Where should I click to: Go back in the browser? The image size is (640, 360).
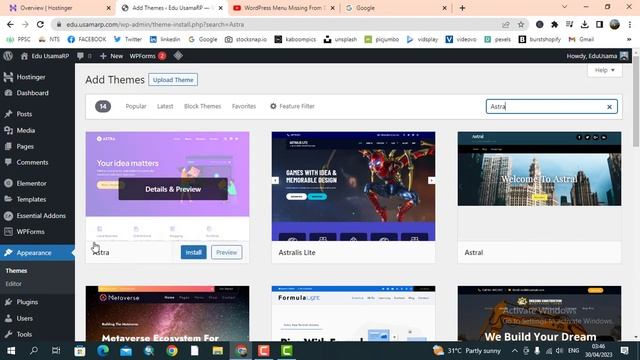10,24
